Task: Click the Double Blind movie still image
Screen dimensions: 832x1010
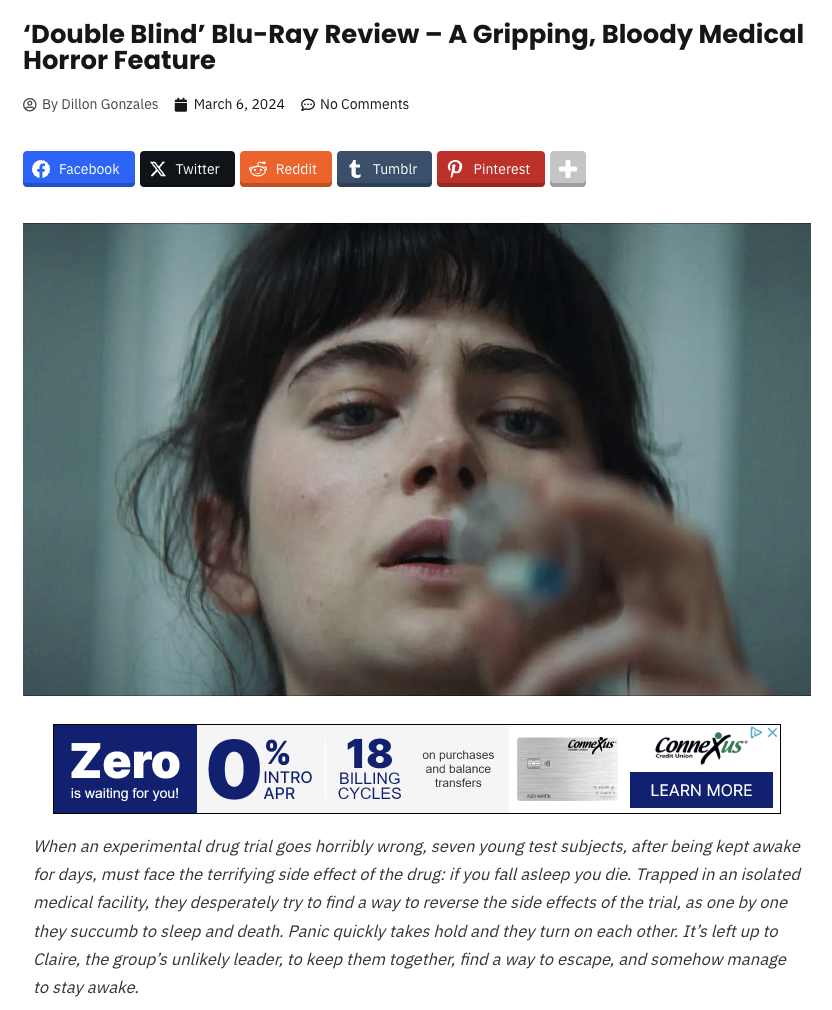Action: [417, 459]
